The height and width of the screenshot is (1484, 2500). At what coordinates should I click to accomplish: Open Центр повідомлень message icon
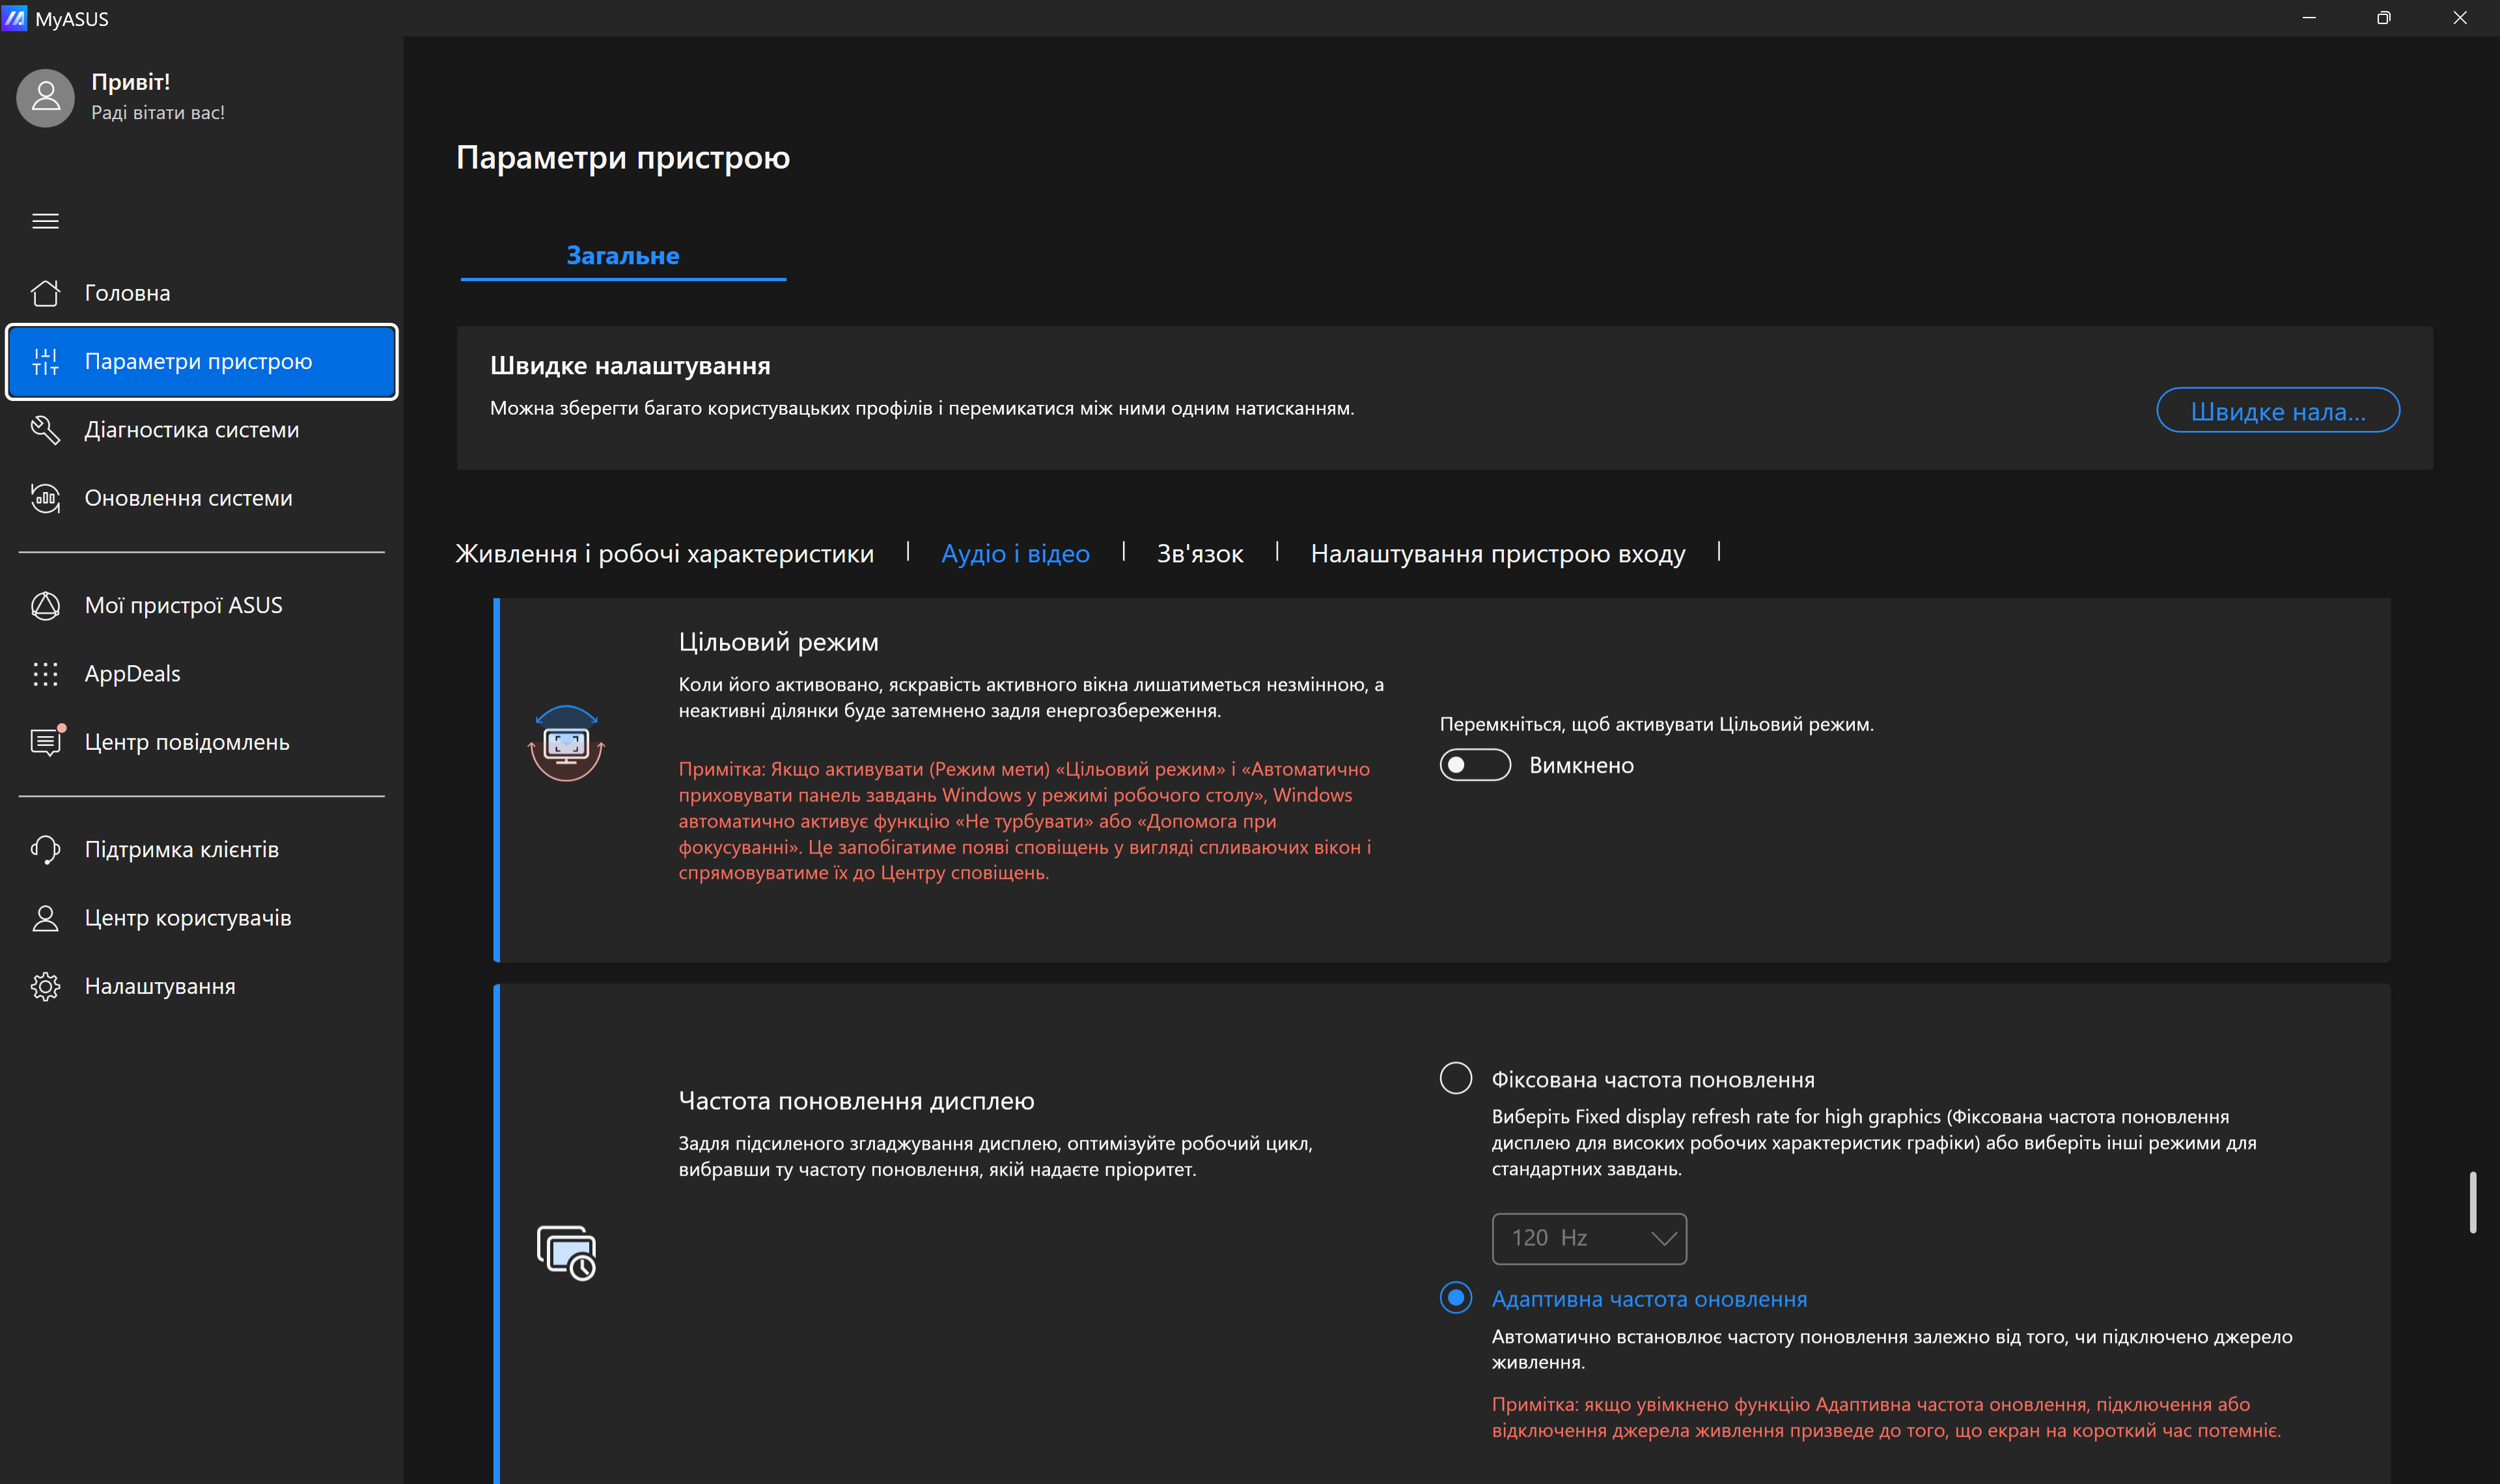45,742
